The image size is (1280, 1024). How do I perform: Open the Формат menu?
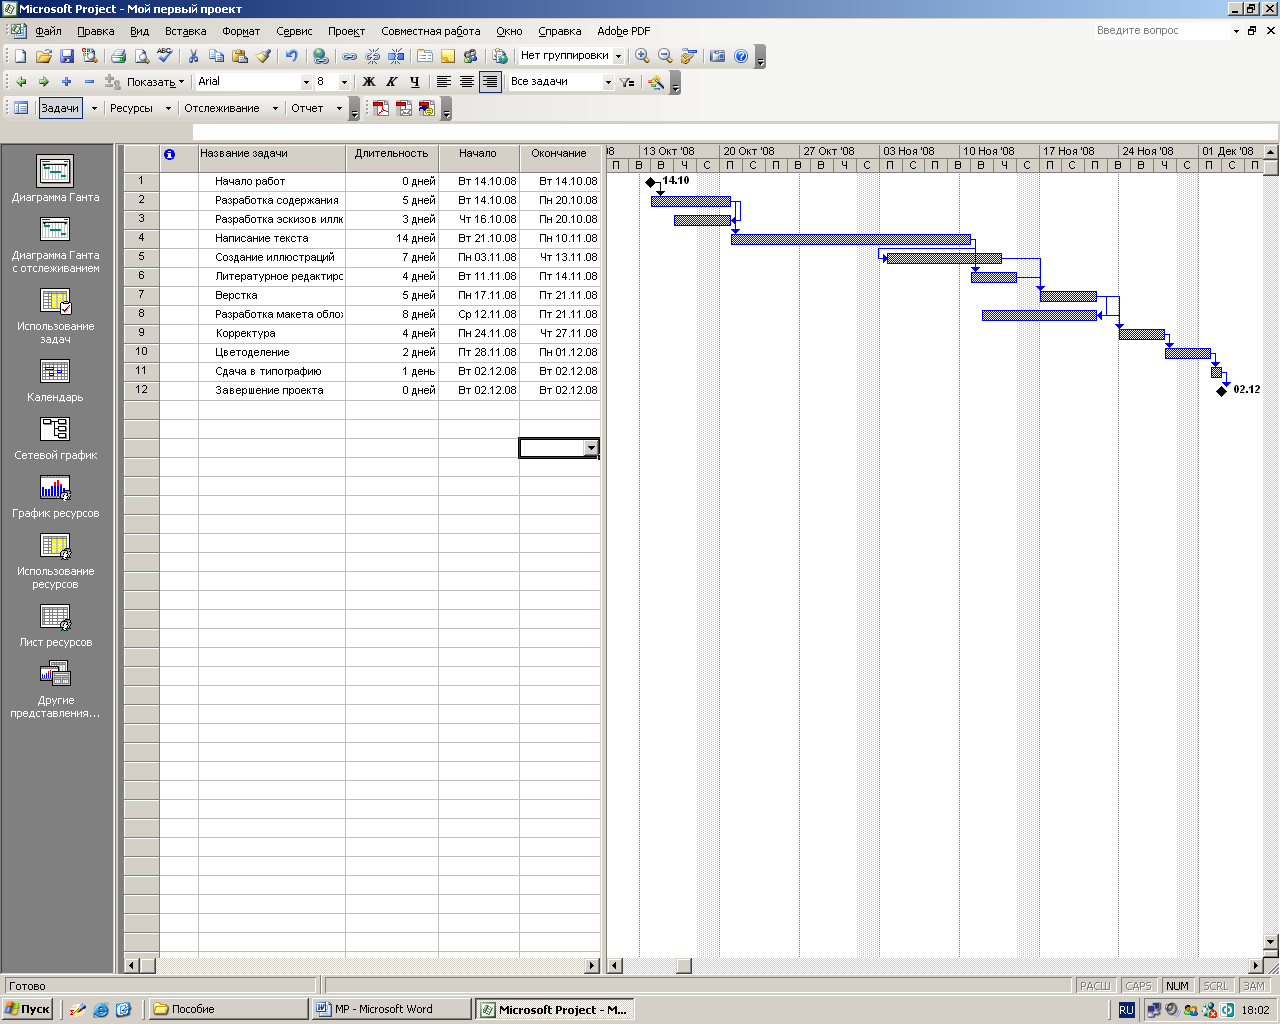click(241, 31)
